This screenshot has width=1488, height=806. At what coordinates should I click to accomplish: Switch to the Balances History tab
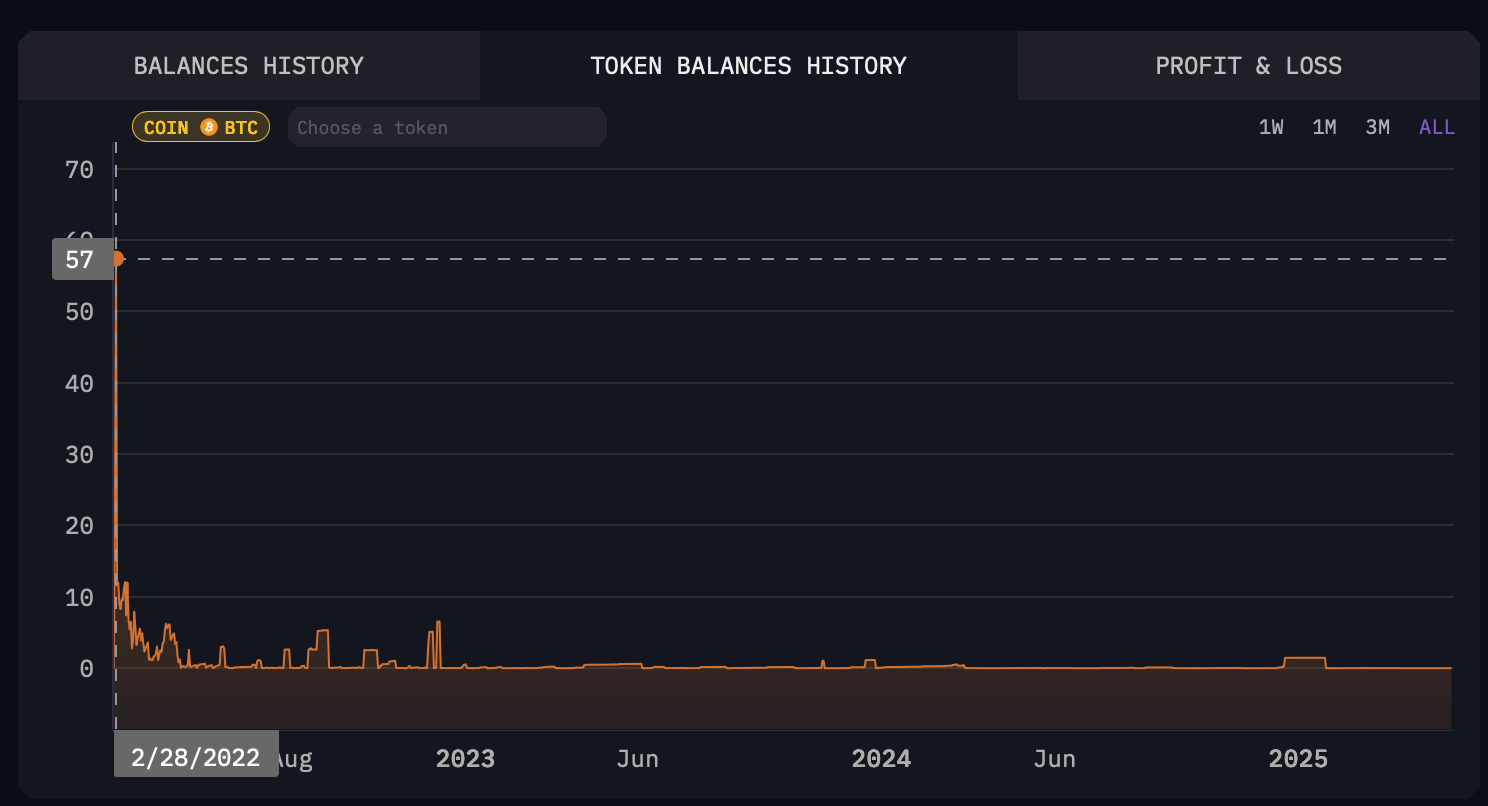point(248,66)
